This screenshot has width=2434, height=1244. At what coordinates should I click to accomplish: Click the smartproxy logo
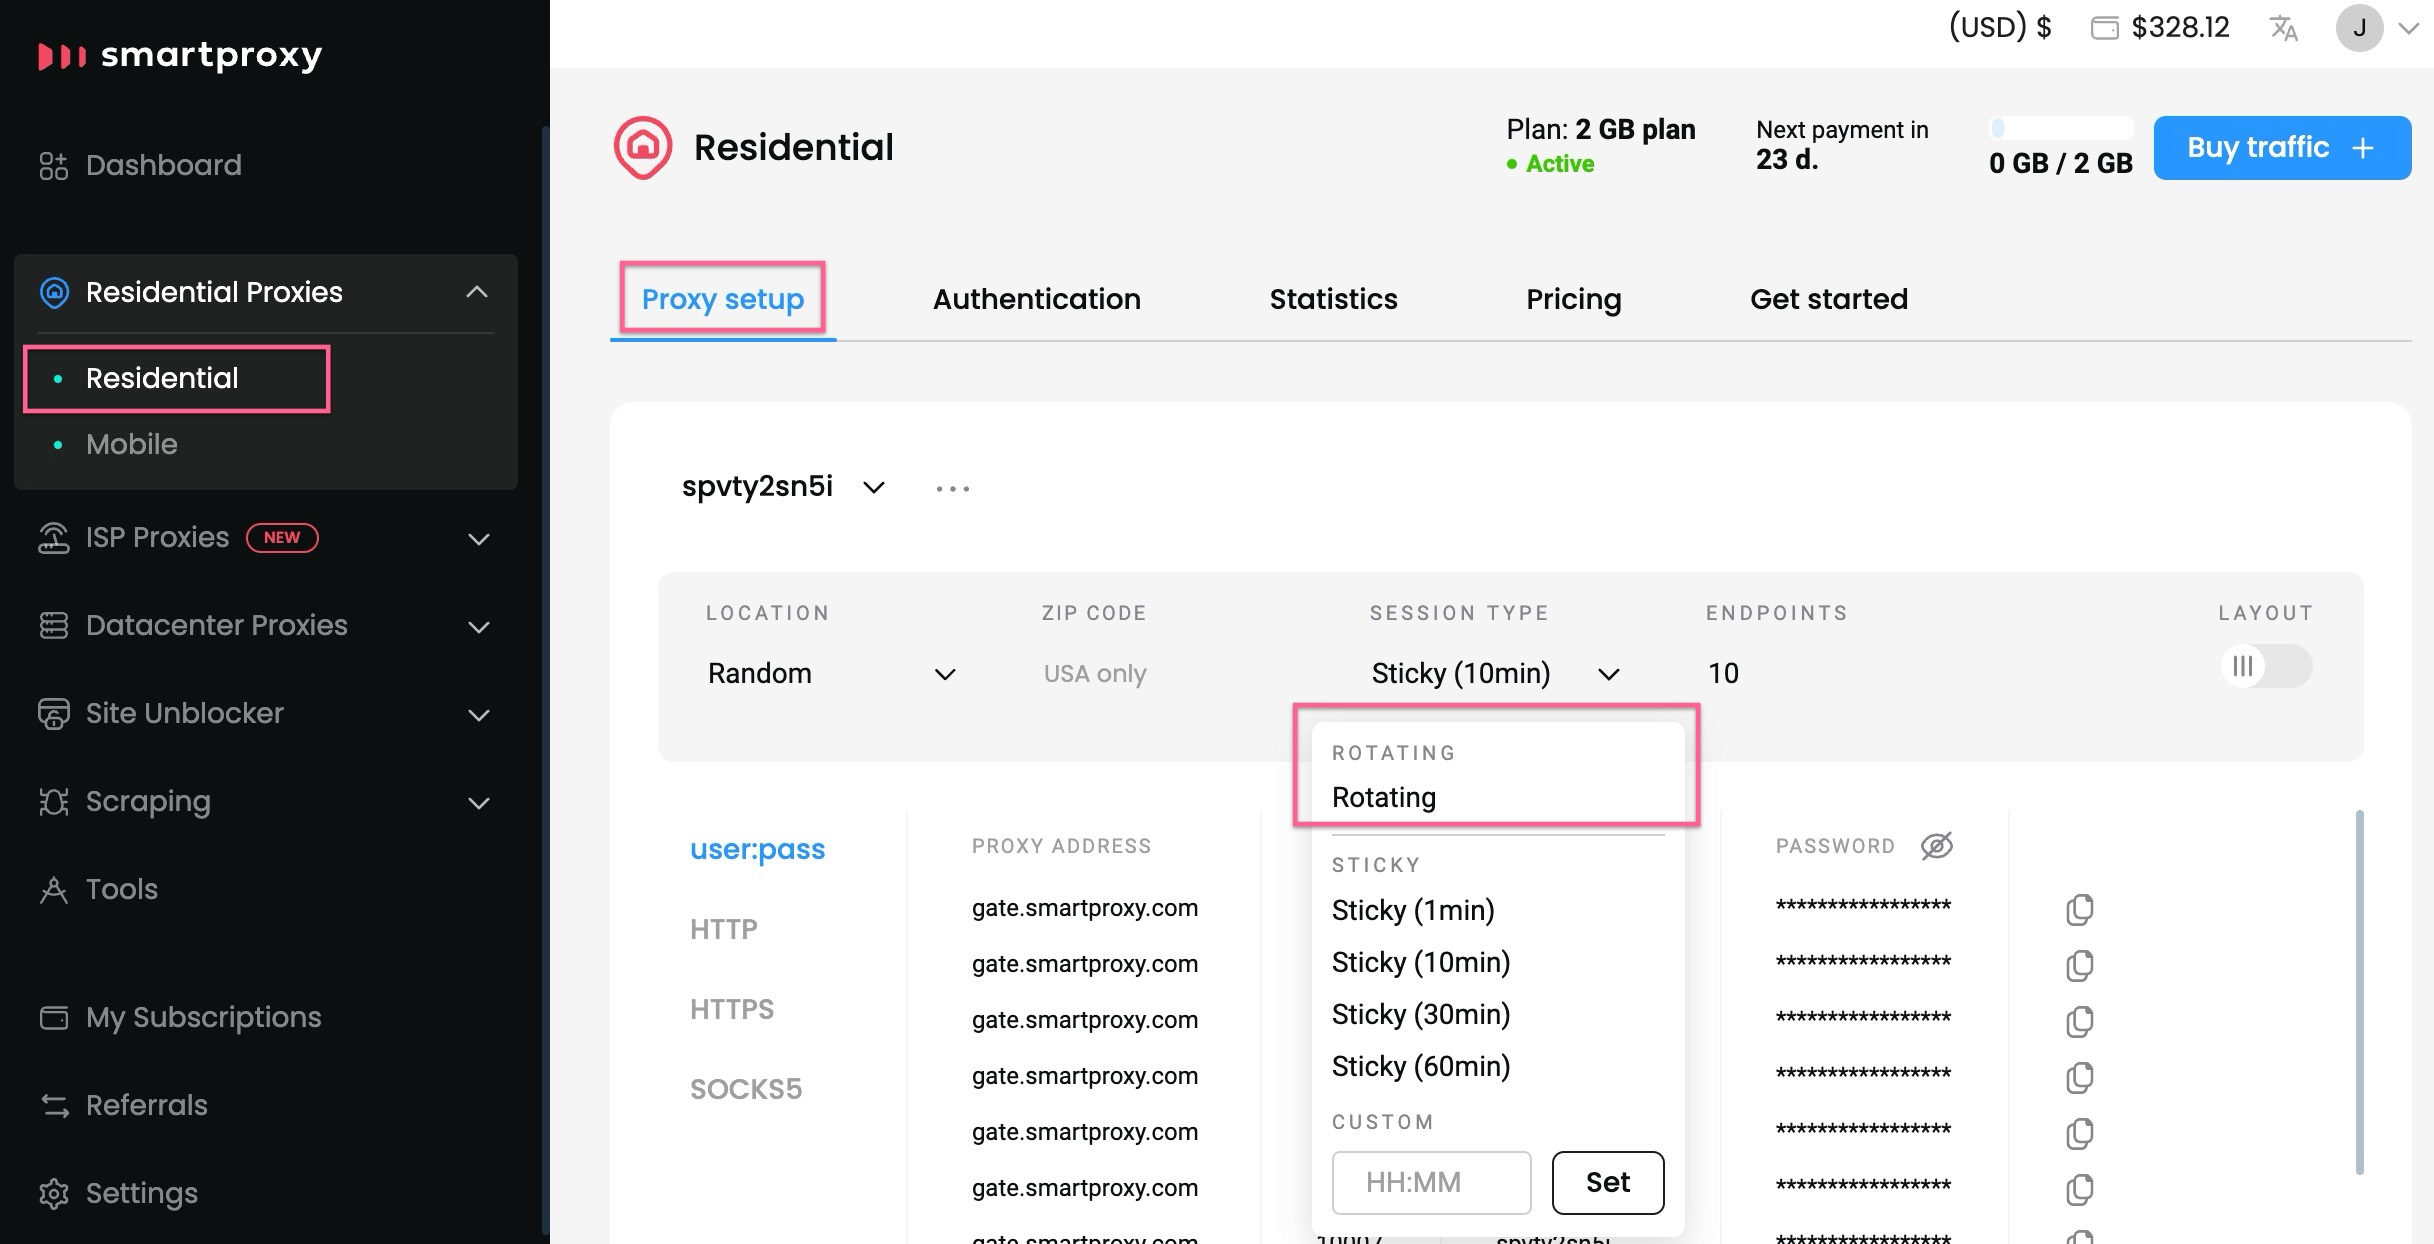180,55
